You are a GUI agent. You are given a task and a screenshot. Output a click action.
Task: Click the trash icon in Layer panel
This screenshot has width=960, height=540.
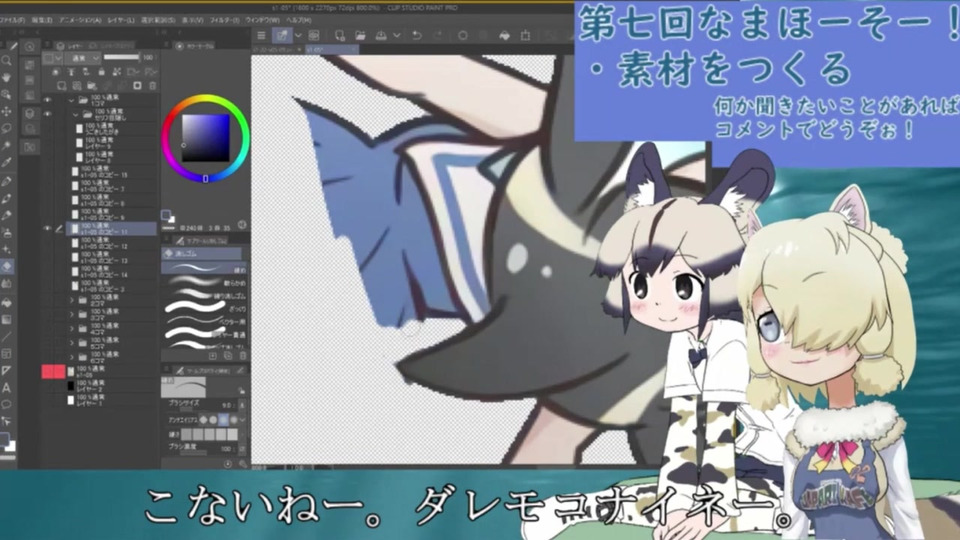click(152, 86)
